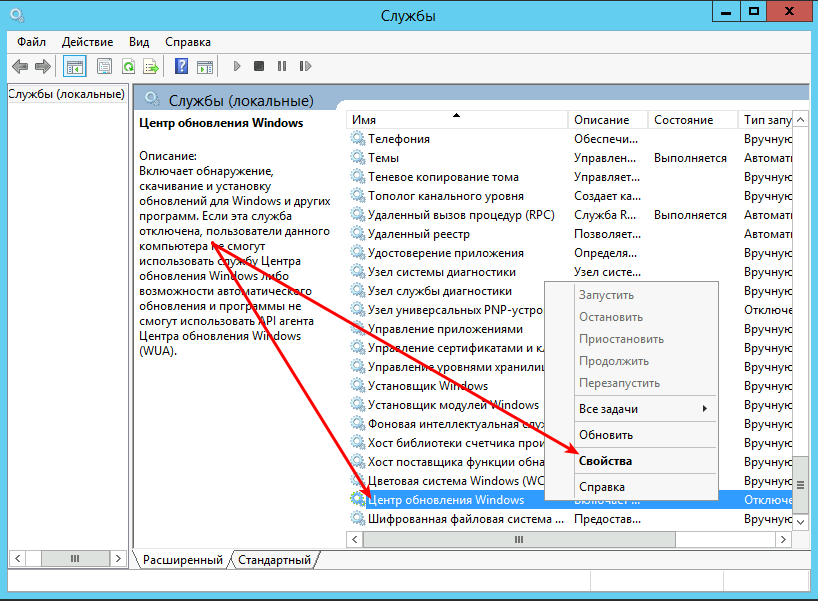The image size is (818, 601).
Task: Select the gear icon beside Темы
Action: tap(357, 158)
